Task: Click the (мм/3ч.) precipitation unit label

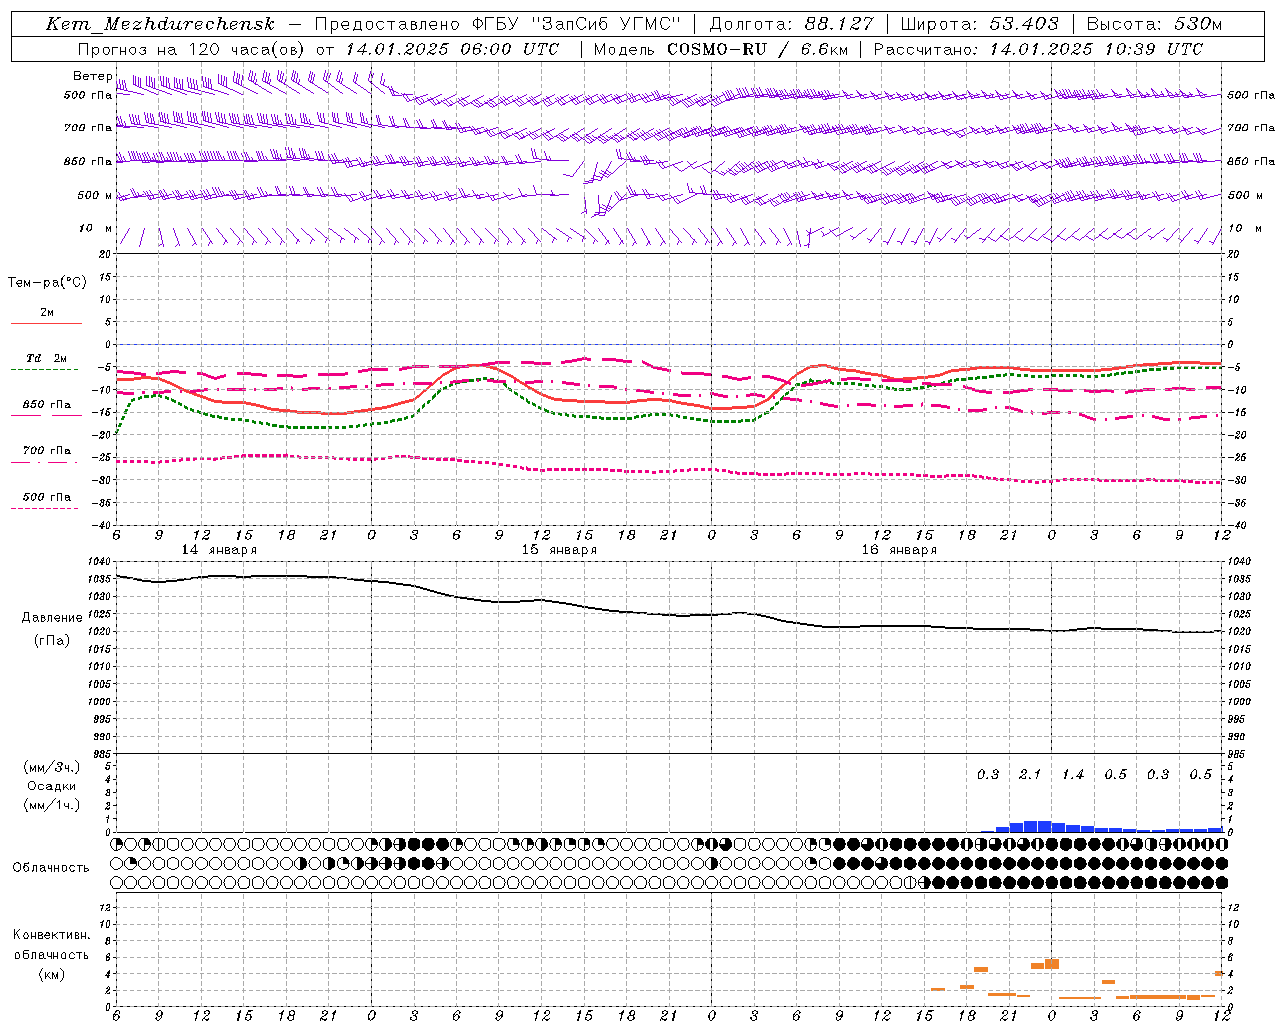Action: 51,767
